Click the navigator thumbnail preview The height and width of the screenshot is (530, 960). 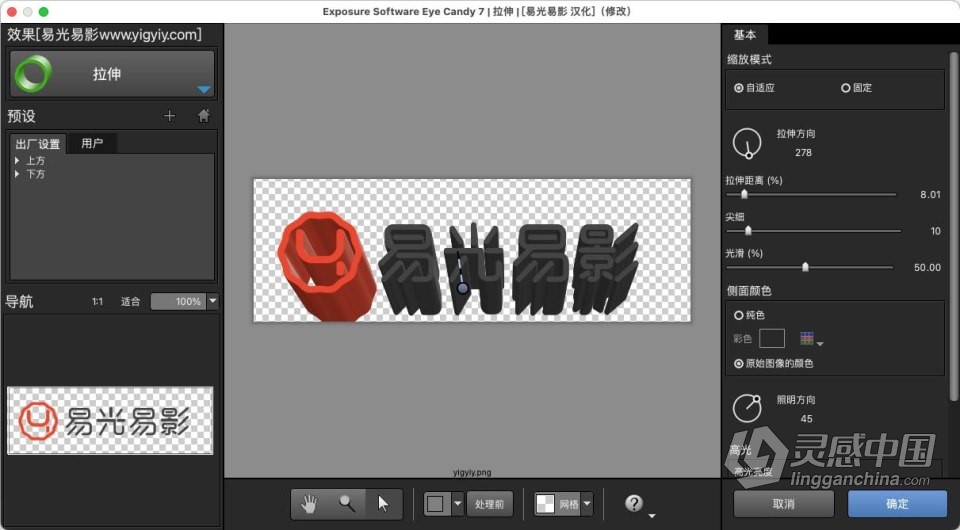pyautogui.click(x=110, y=420)
